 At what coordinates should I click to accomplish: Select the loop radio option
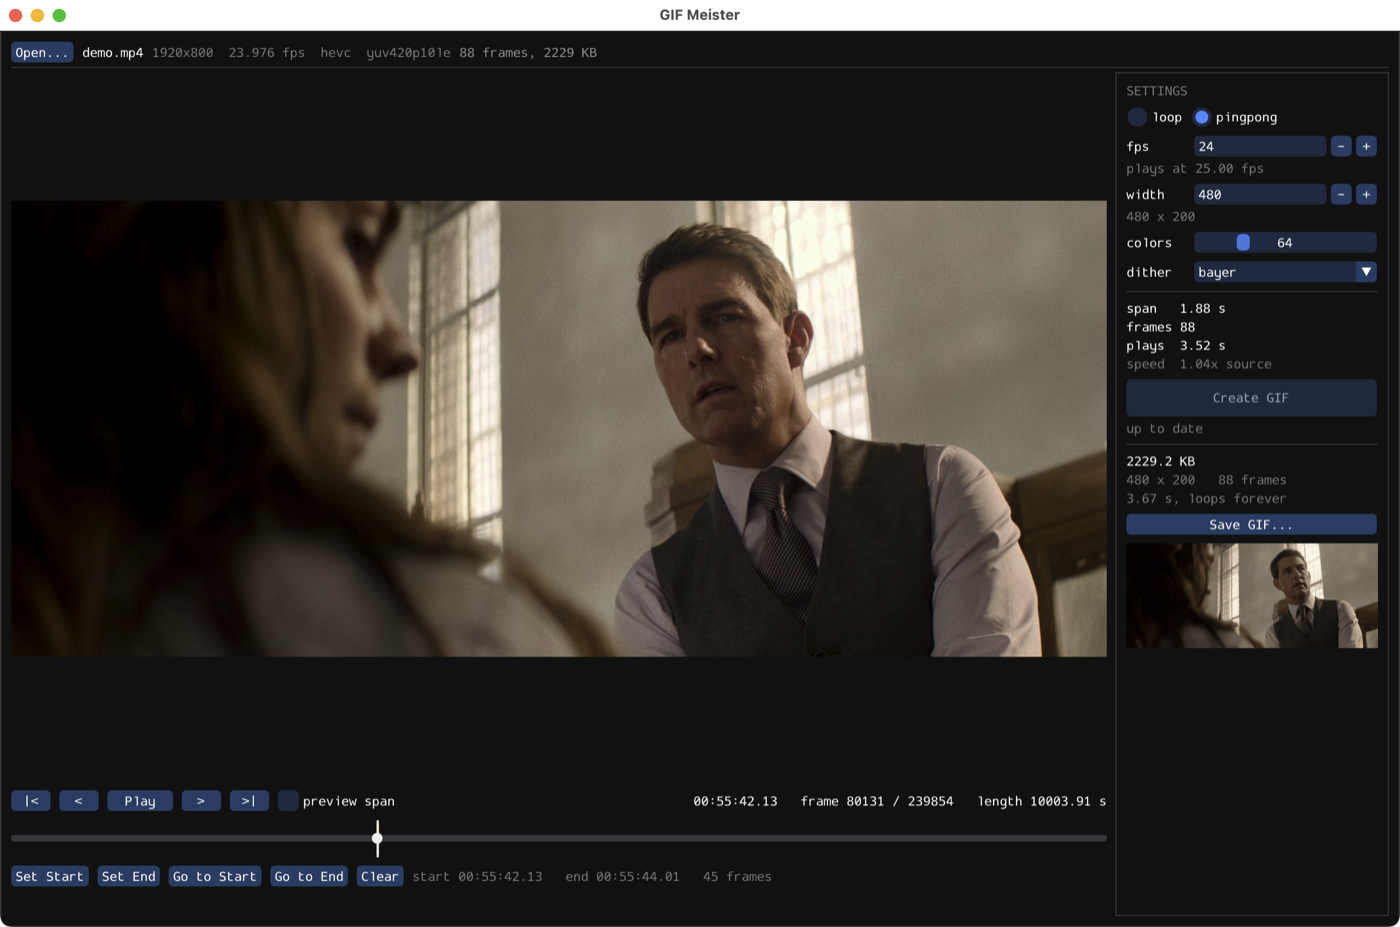tap(1137, 117)
